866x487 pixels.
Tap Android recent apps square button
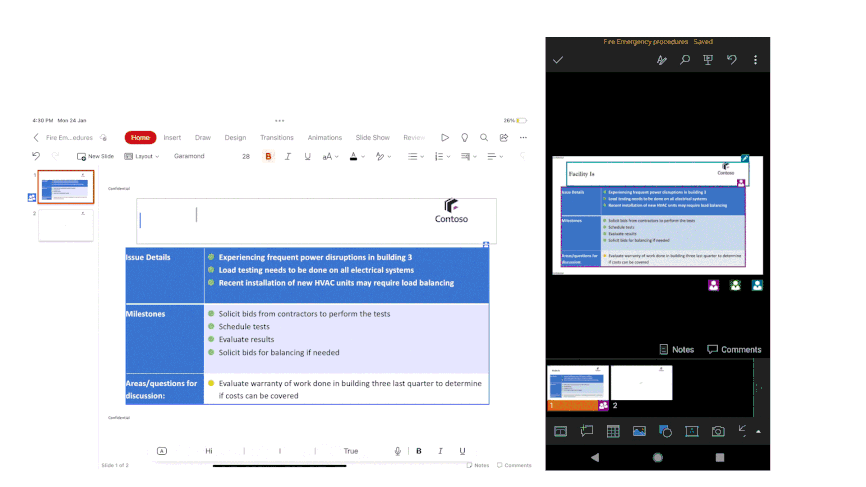point(720,457)
